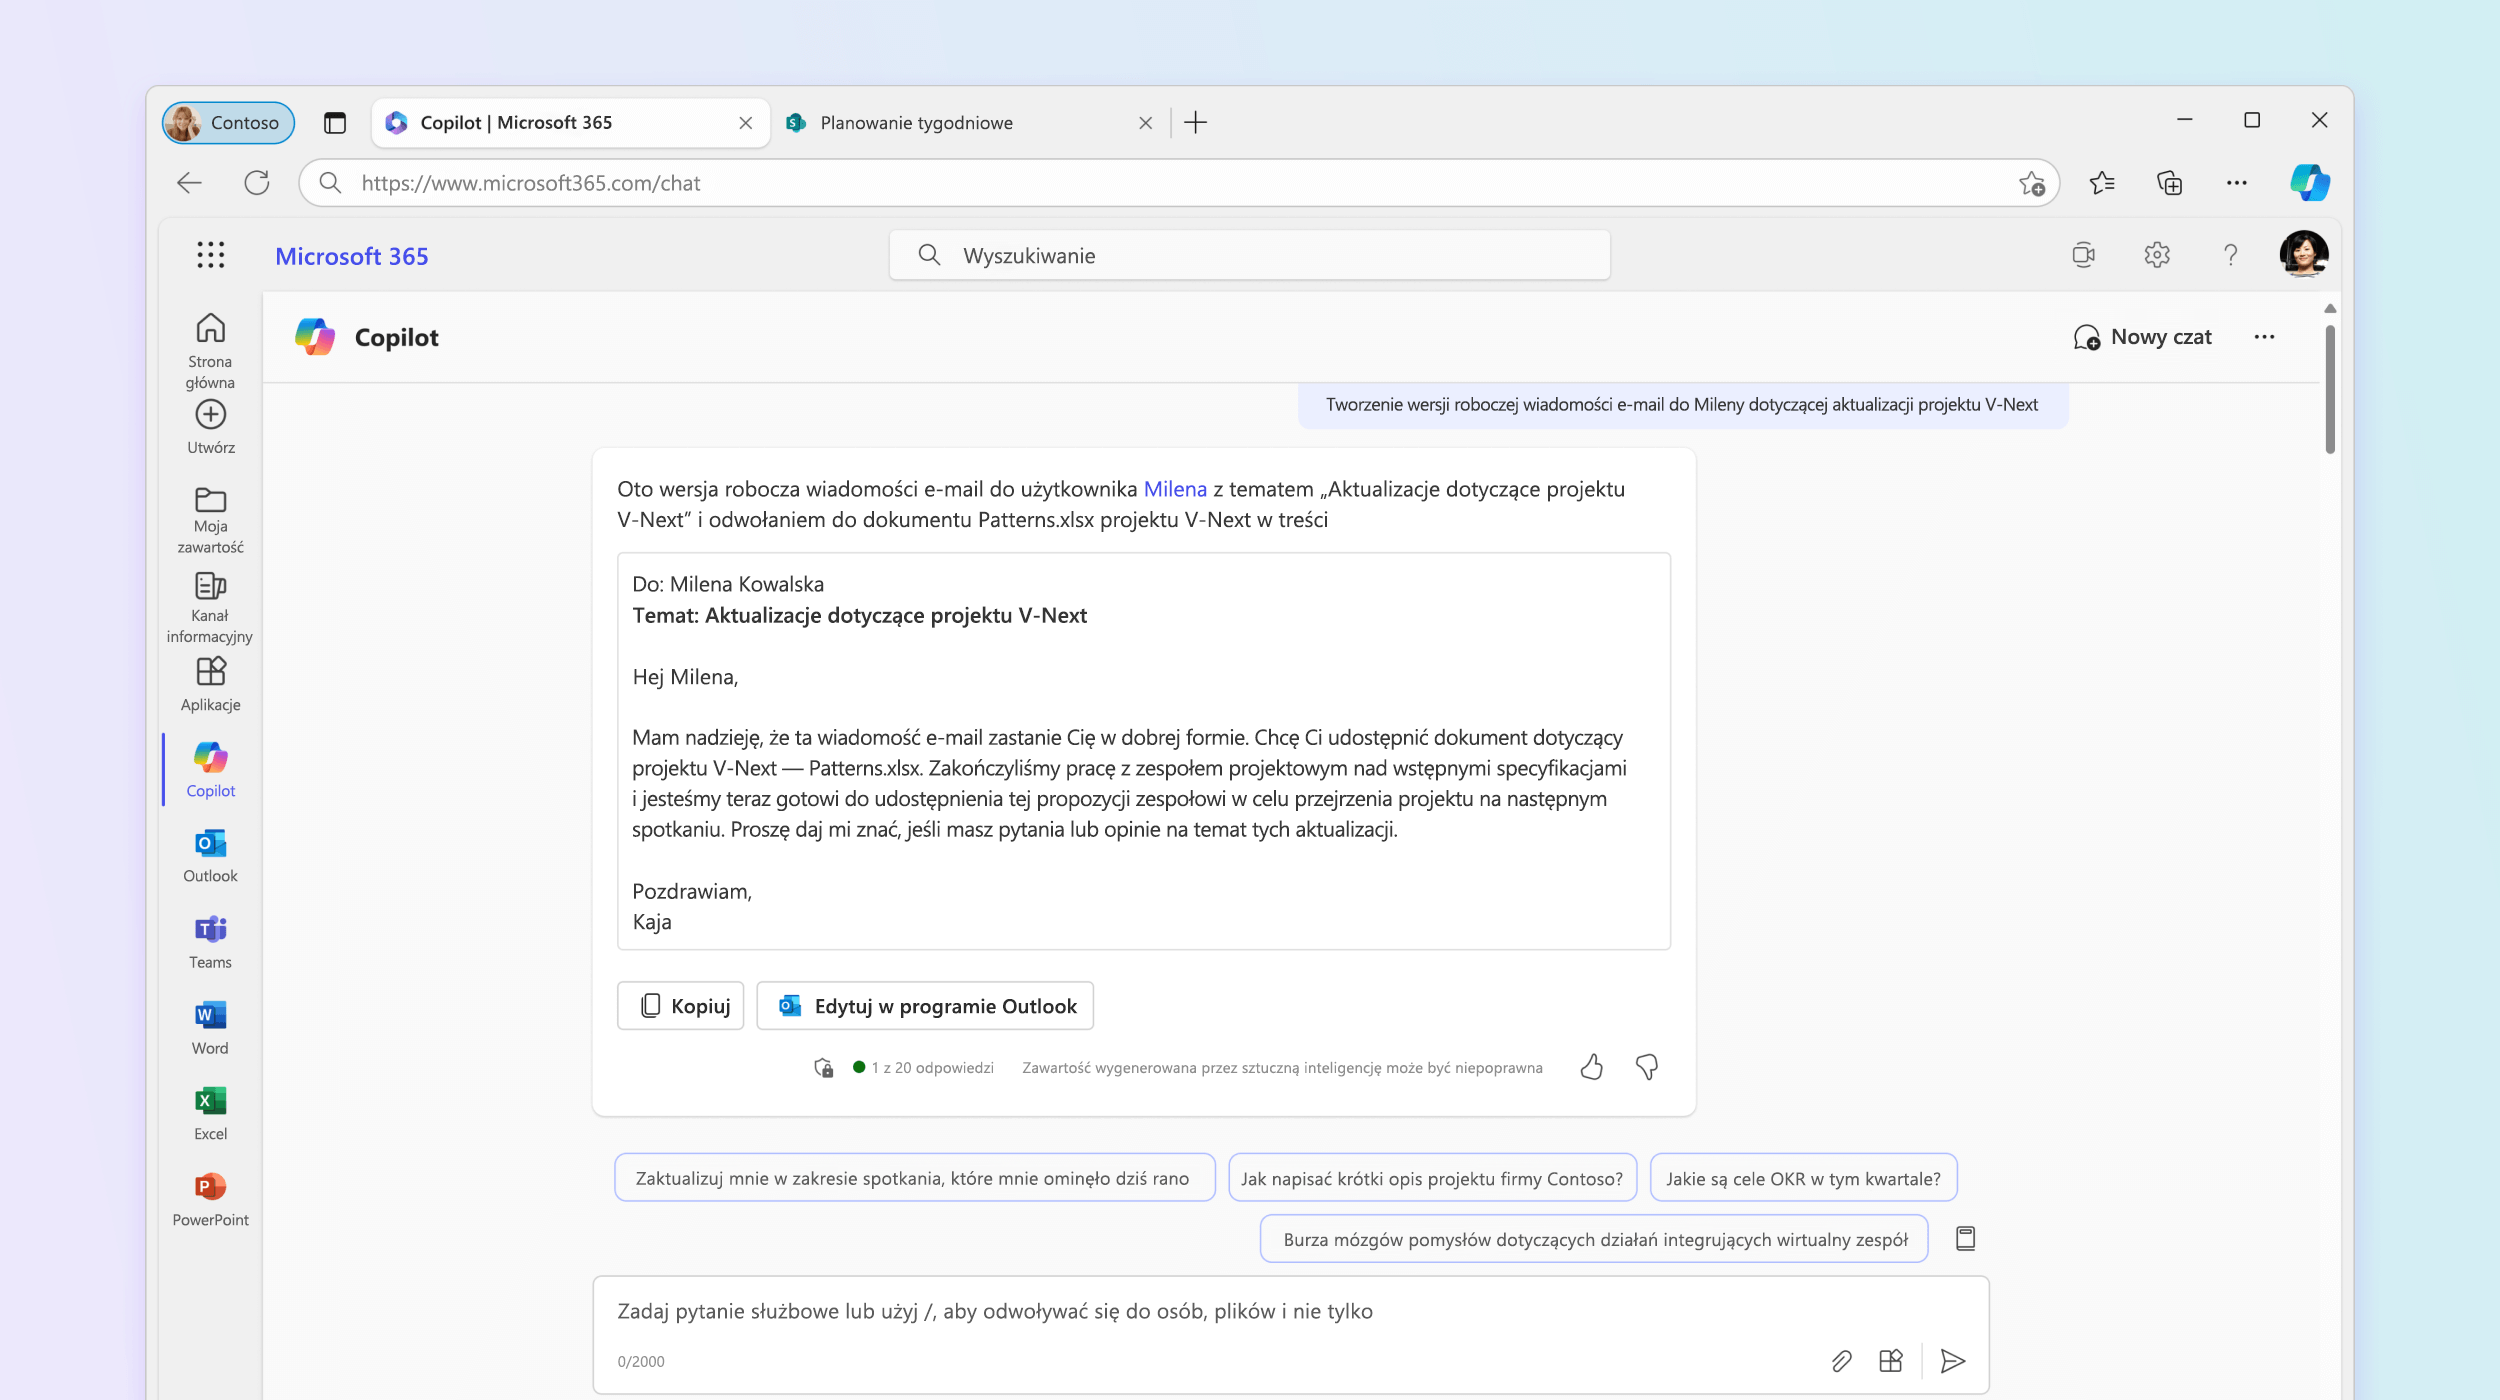Screen dimensions: 2500x1400
Task: Start a Nowy czat
Action: coord(2142,337)
